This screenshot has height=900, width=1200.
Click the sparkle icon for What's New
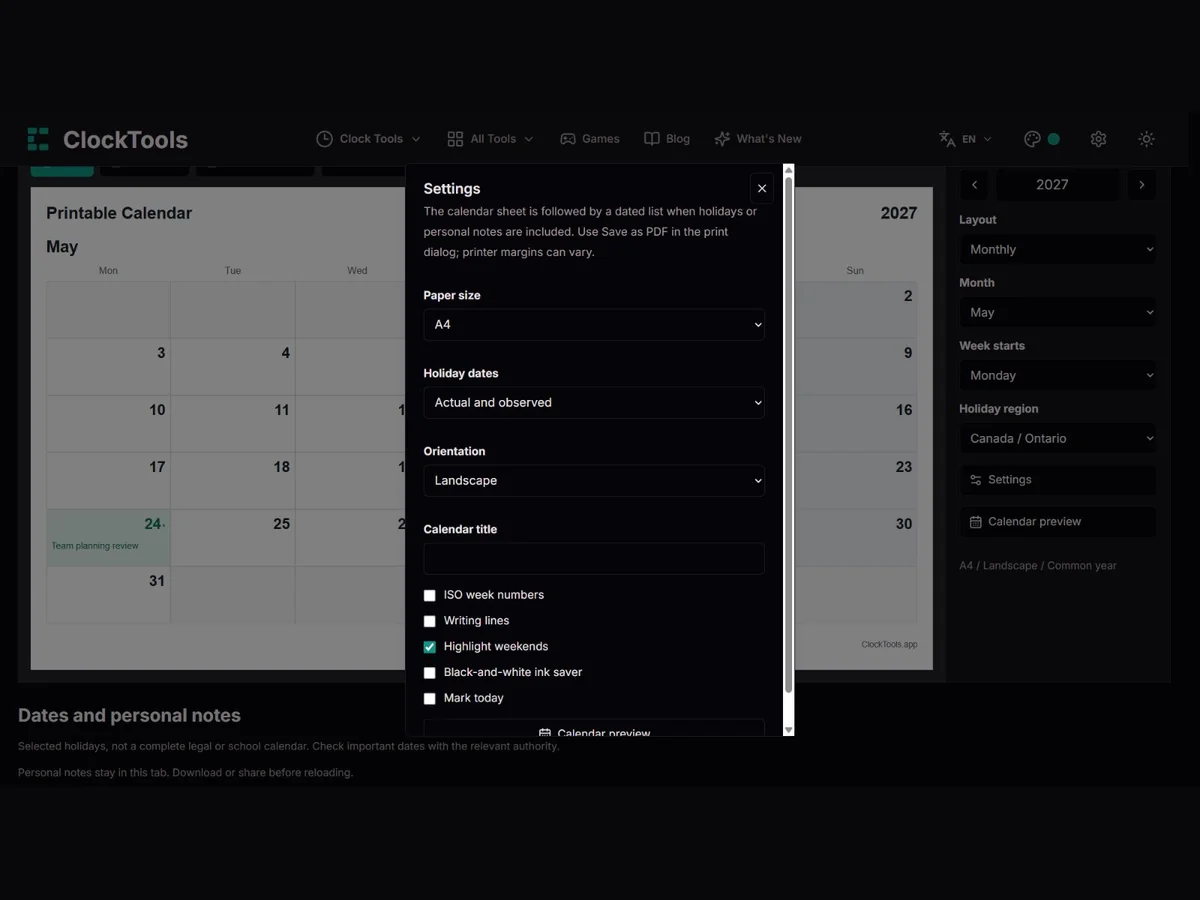click(x=722, y=139)
